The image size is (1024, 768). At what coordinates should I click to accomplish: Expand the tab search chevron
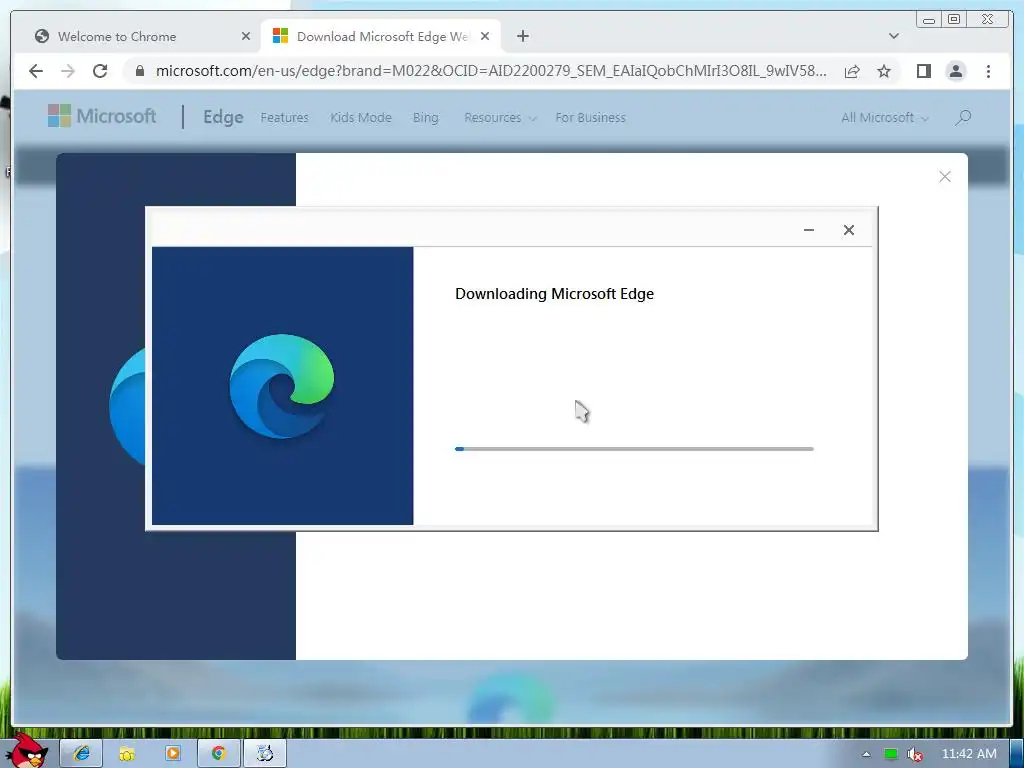click(x=894, y=36)
